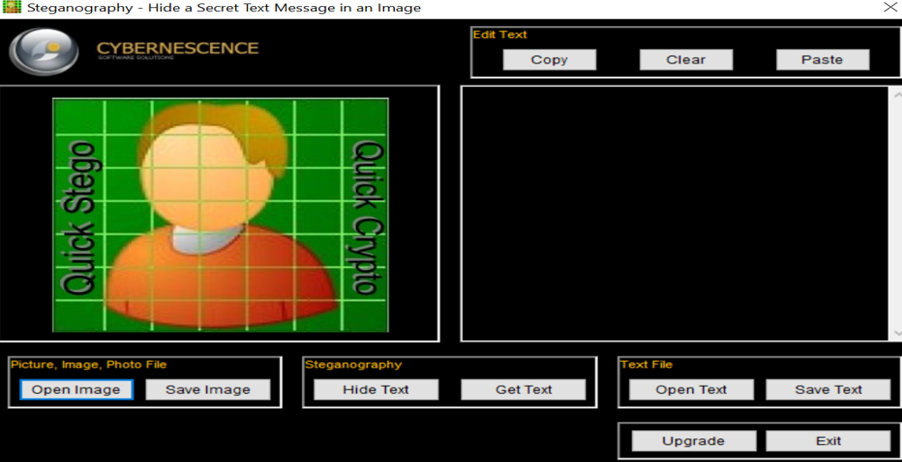
Task: Load a text file via Open Text
Action: point(691,390)
